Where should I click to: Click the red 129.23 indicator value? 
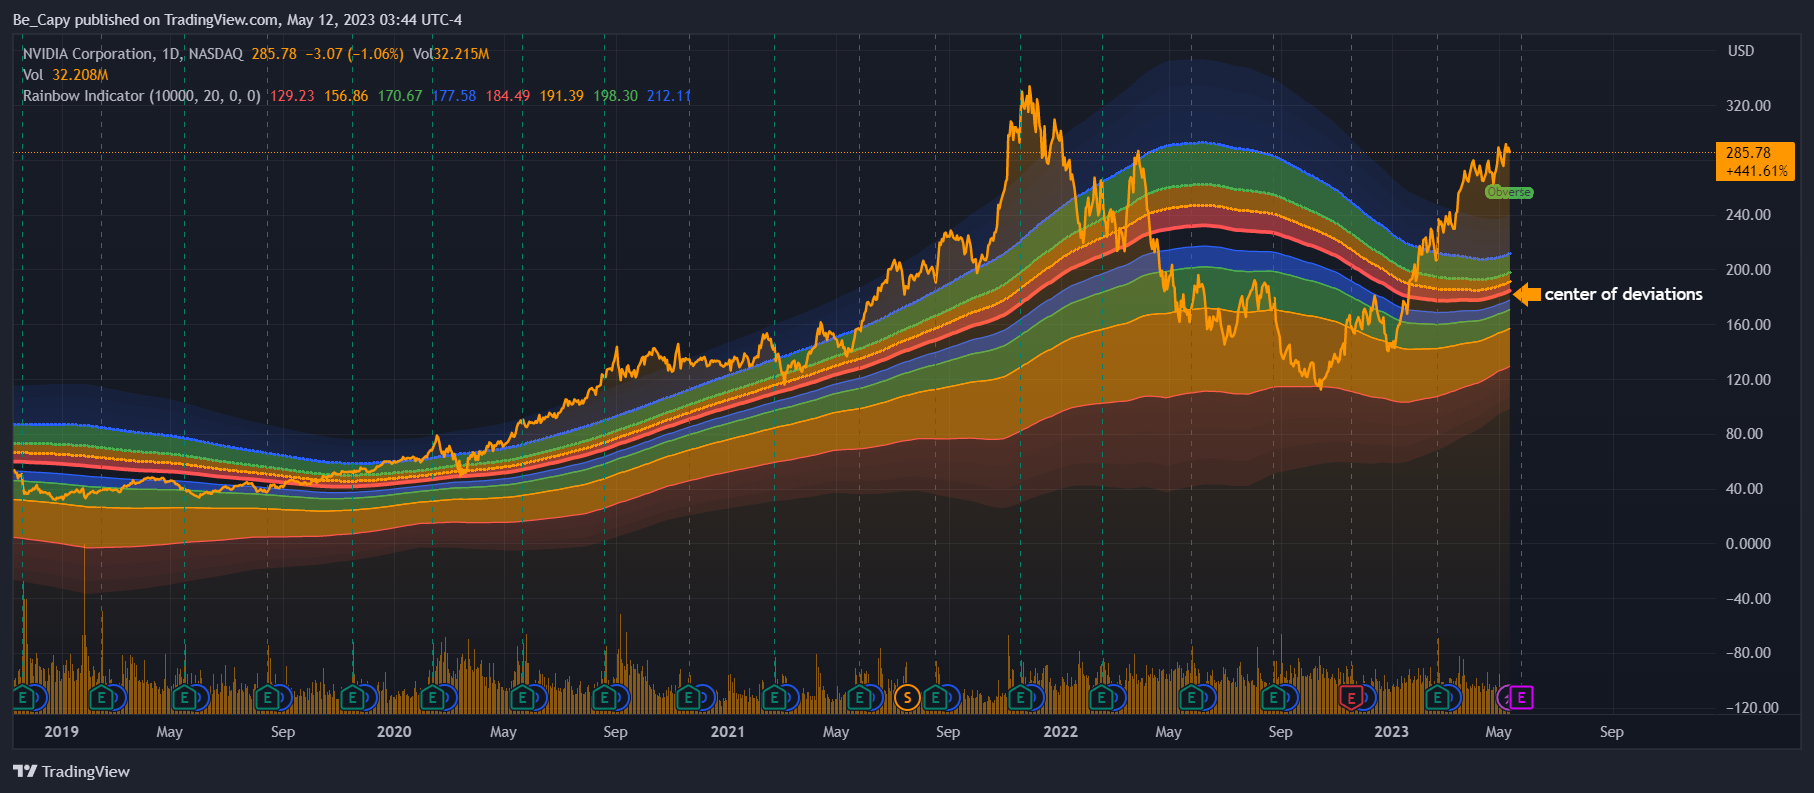292,96
